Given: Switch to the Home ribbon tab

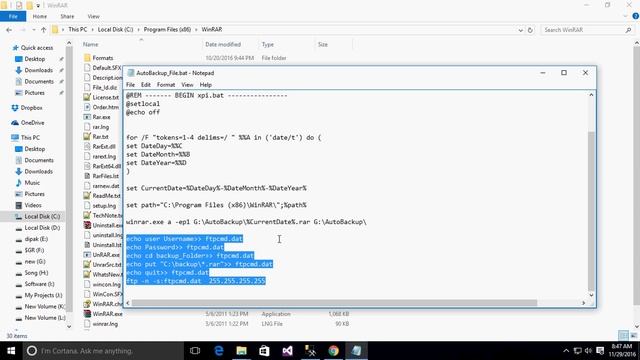Looking at the screenshot, I should 40,16.
